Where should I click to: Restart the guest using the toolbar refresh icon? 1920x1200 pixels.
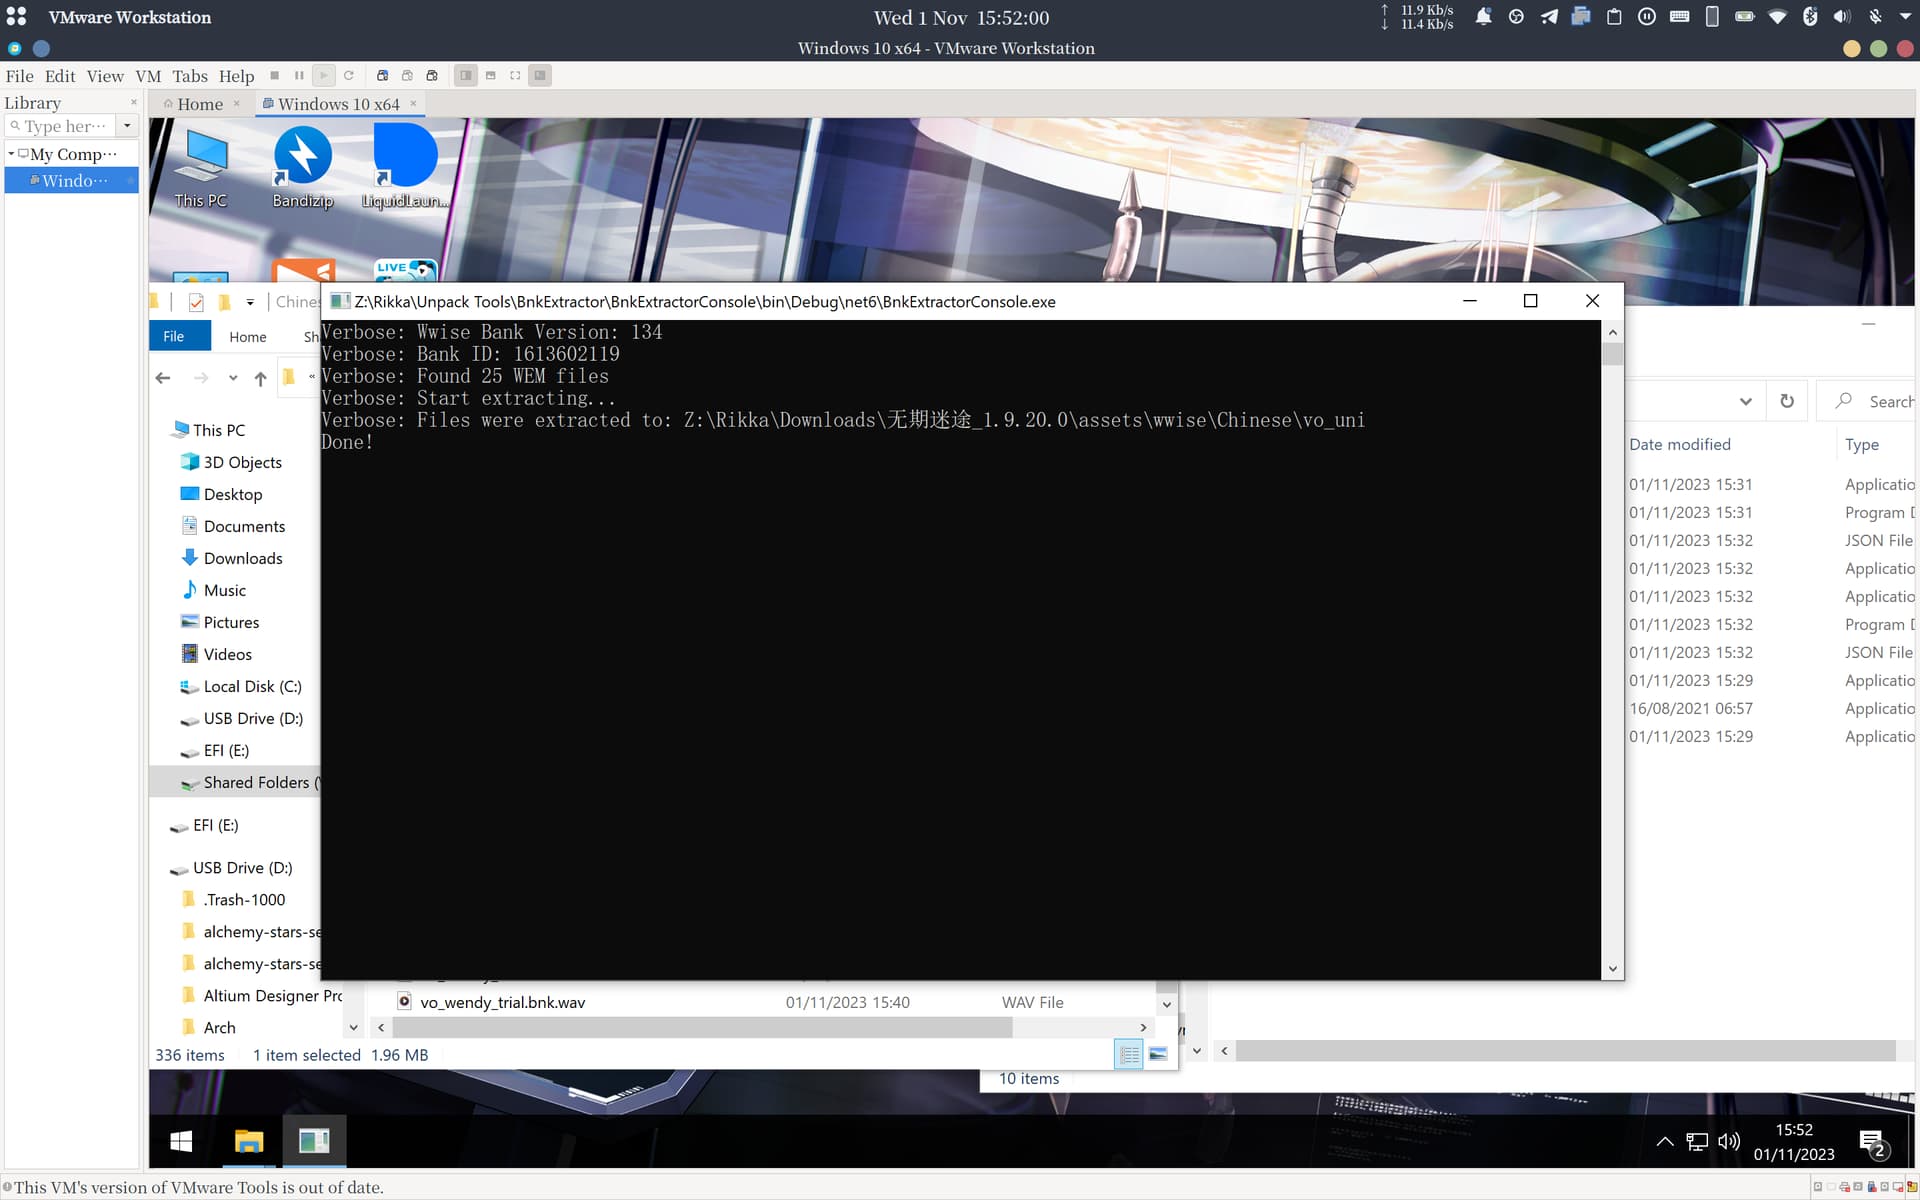pos(348,76)
